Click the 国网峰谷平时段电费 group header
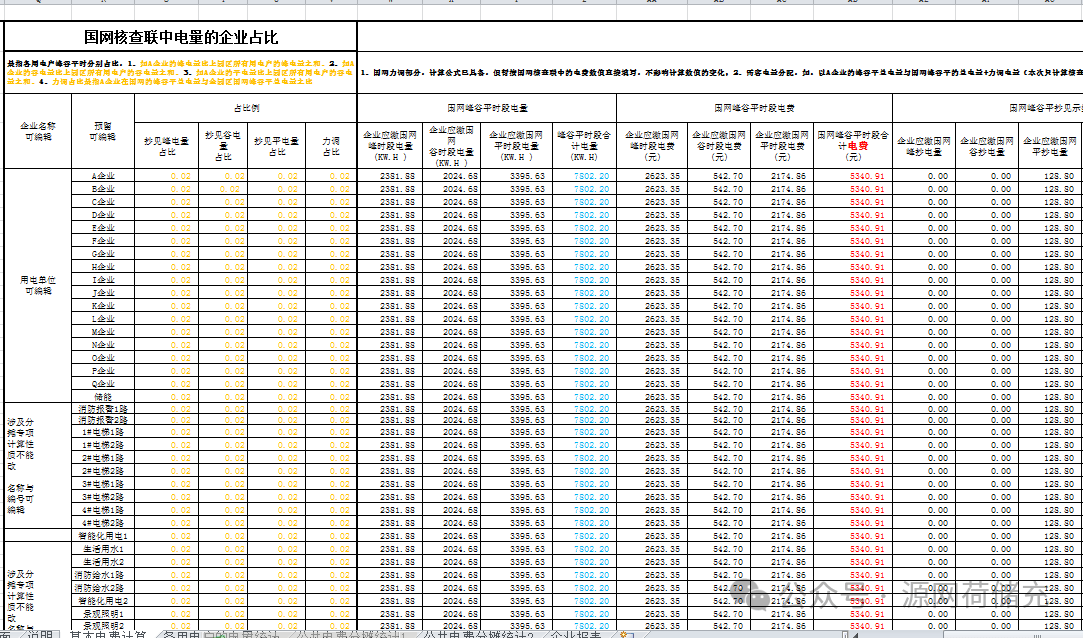The image size is (1083, 638). point(753,107)
